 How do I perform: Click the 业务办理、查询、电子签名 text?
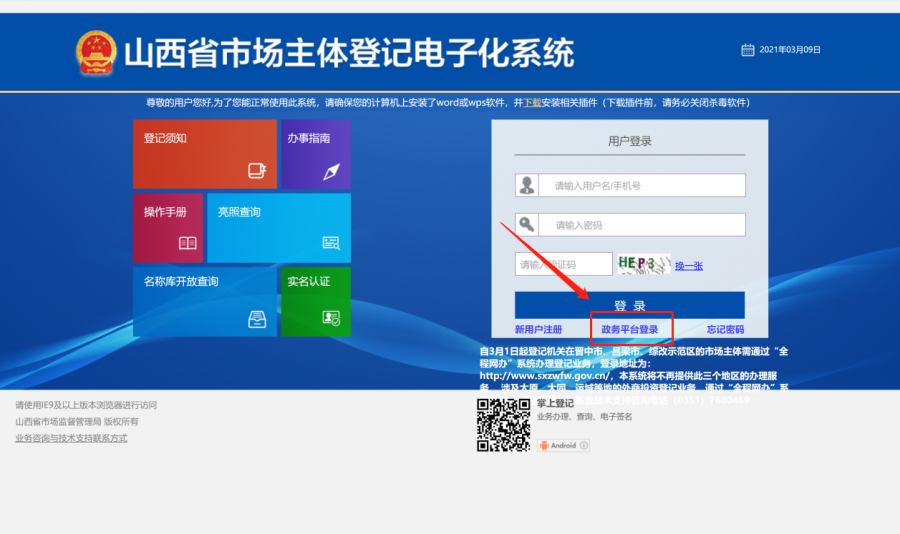pyautogui.click(x=584, y=417)
